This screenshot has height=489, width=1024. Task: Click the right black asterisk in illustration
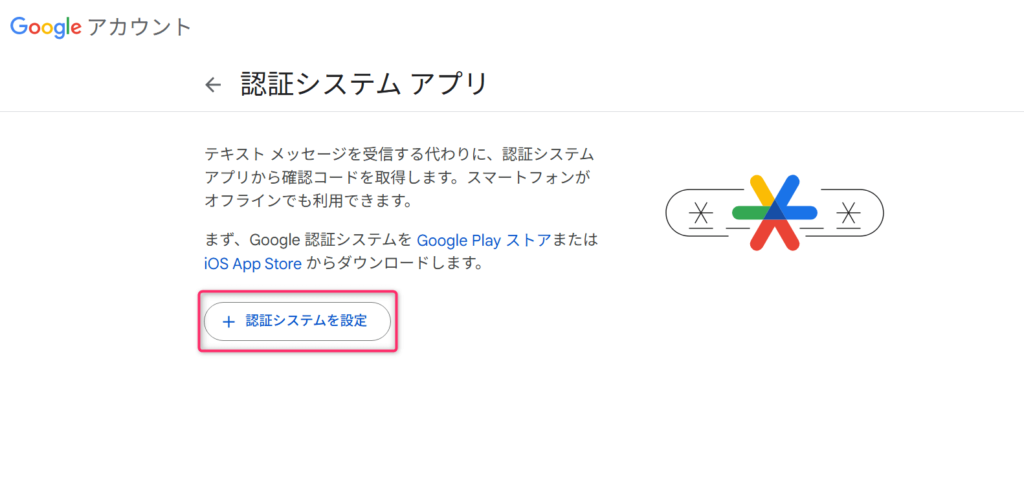pos(848,213)
